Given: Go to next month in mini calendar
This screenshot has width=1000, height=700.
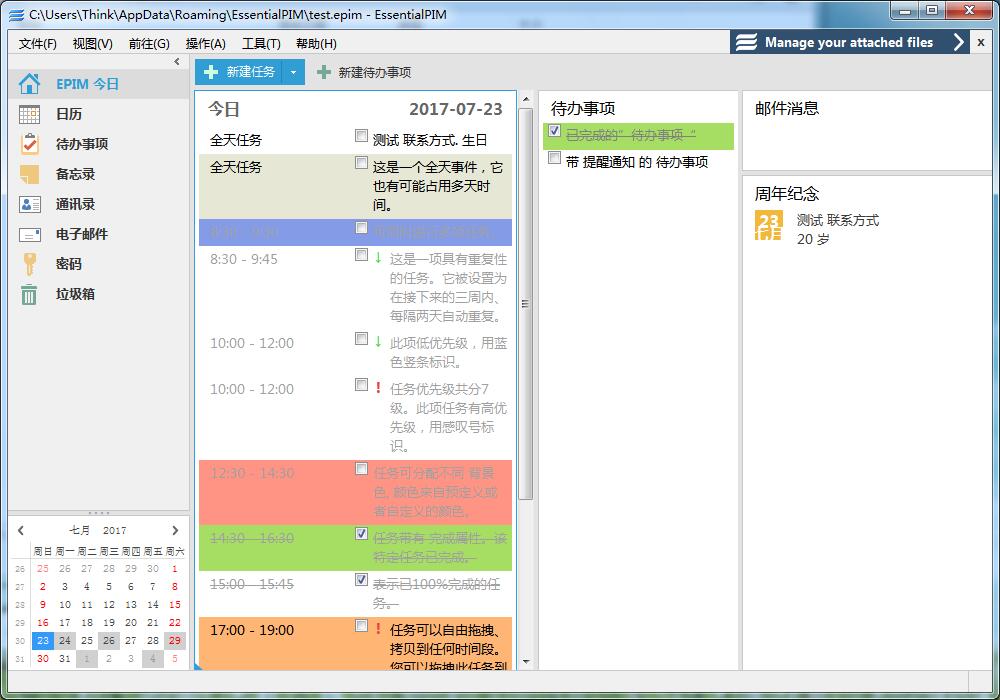Looking at the screenshot, I should 175,530.
